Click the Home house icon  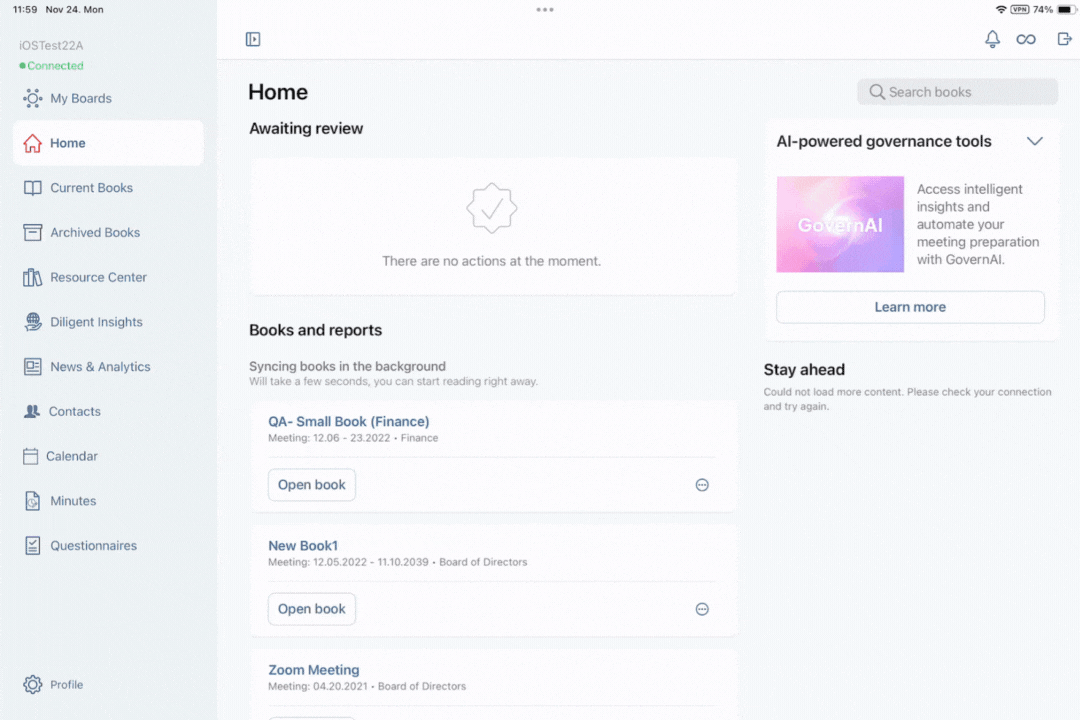[x=32, y=143]
